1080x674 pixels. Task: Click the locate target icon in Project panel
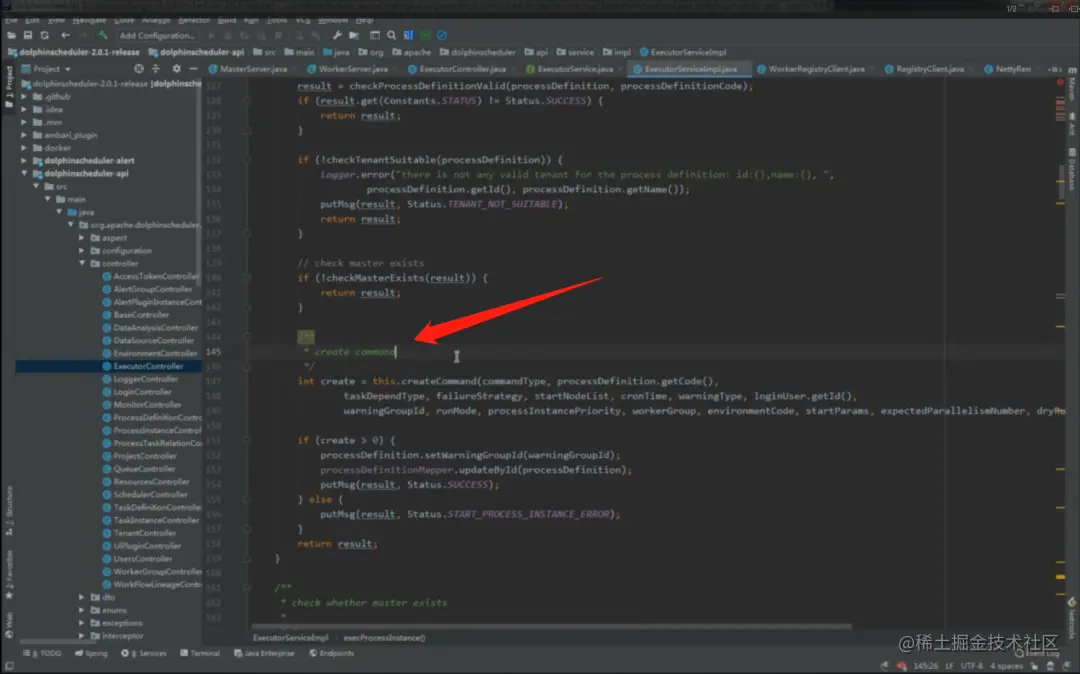click(x=139, y=69)
